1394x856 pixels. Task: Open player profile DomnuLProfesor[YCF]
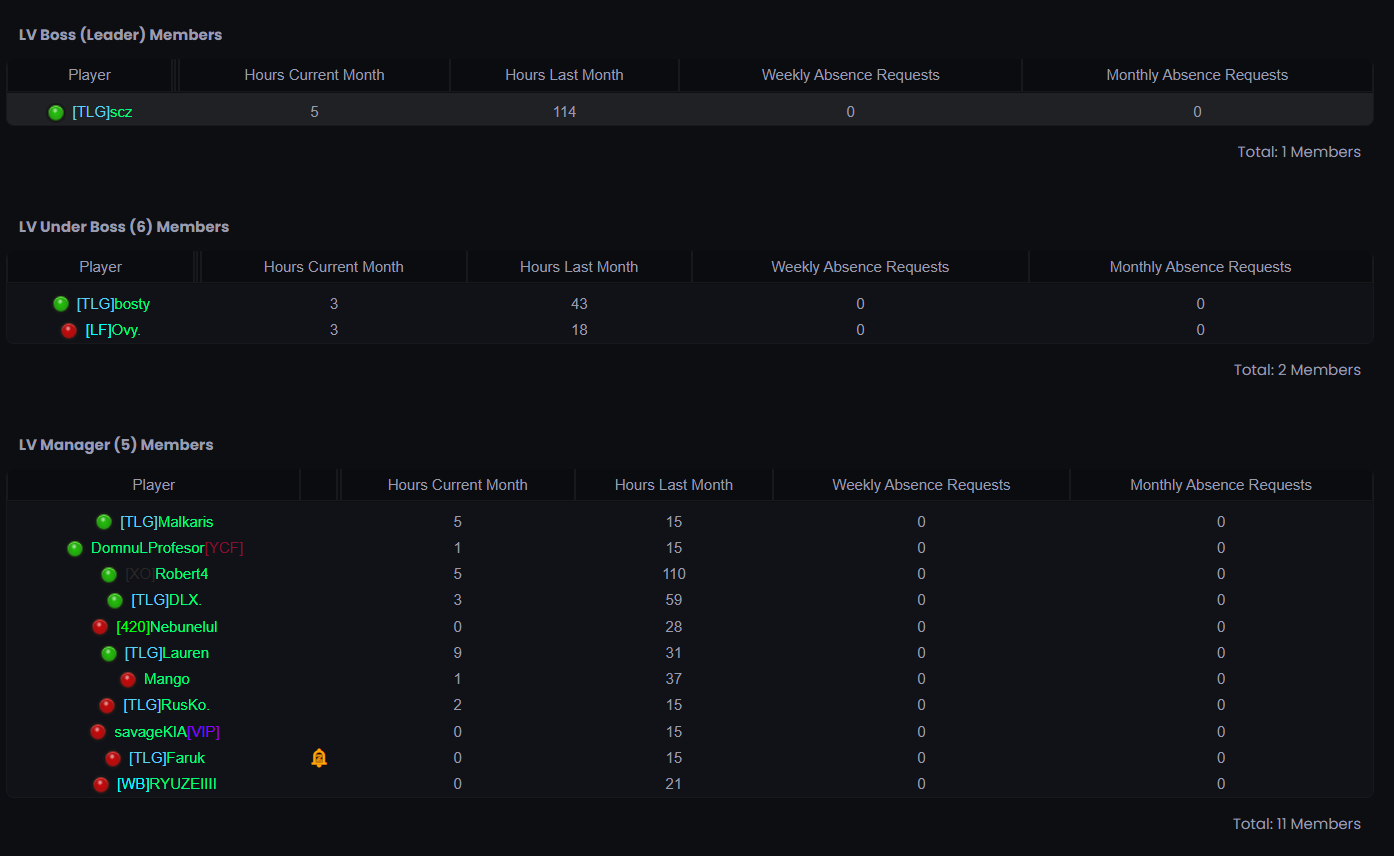(167, 548)
